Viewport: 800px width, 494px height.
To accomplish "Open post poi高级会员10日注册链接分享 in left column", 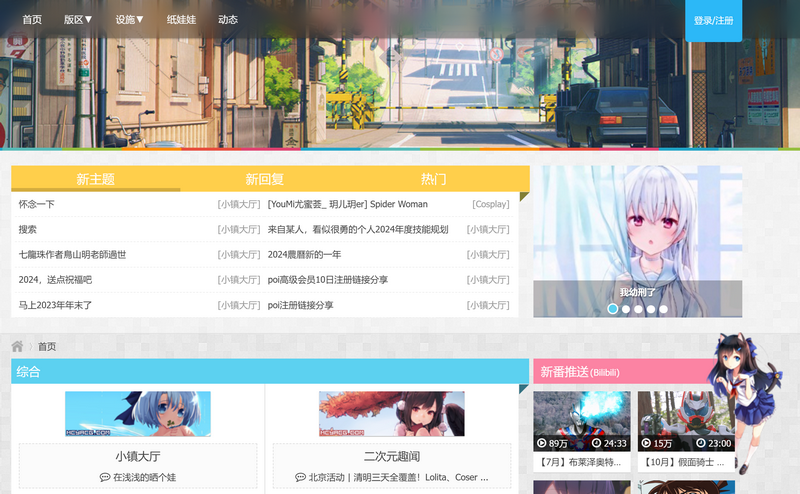I will [x=328, y=280].
